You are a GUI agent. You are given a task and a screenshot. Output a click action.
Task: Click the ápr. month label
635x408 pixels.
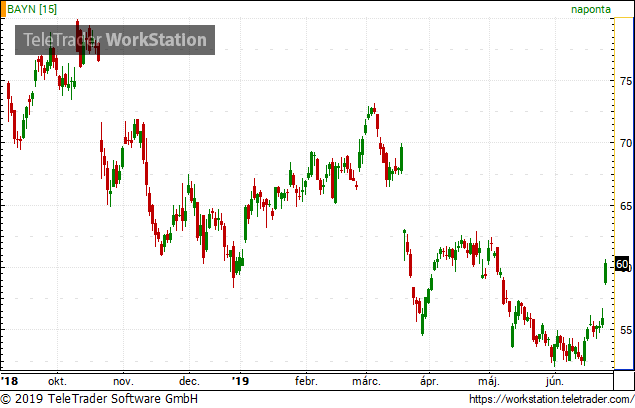429,381
